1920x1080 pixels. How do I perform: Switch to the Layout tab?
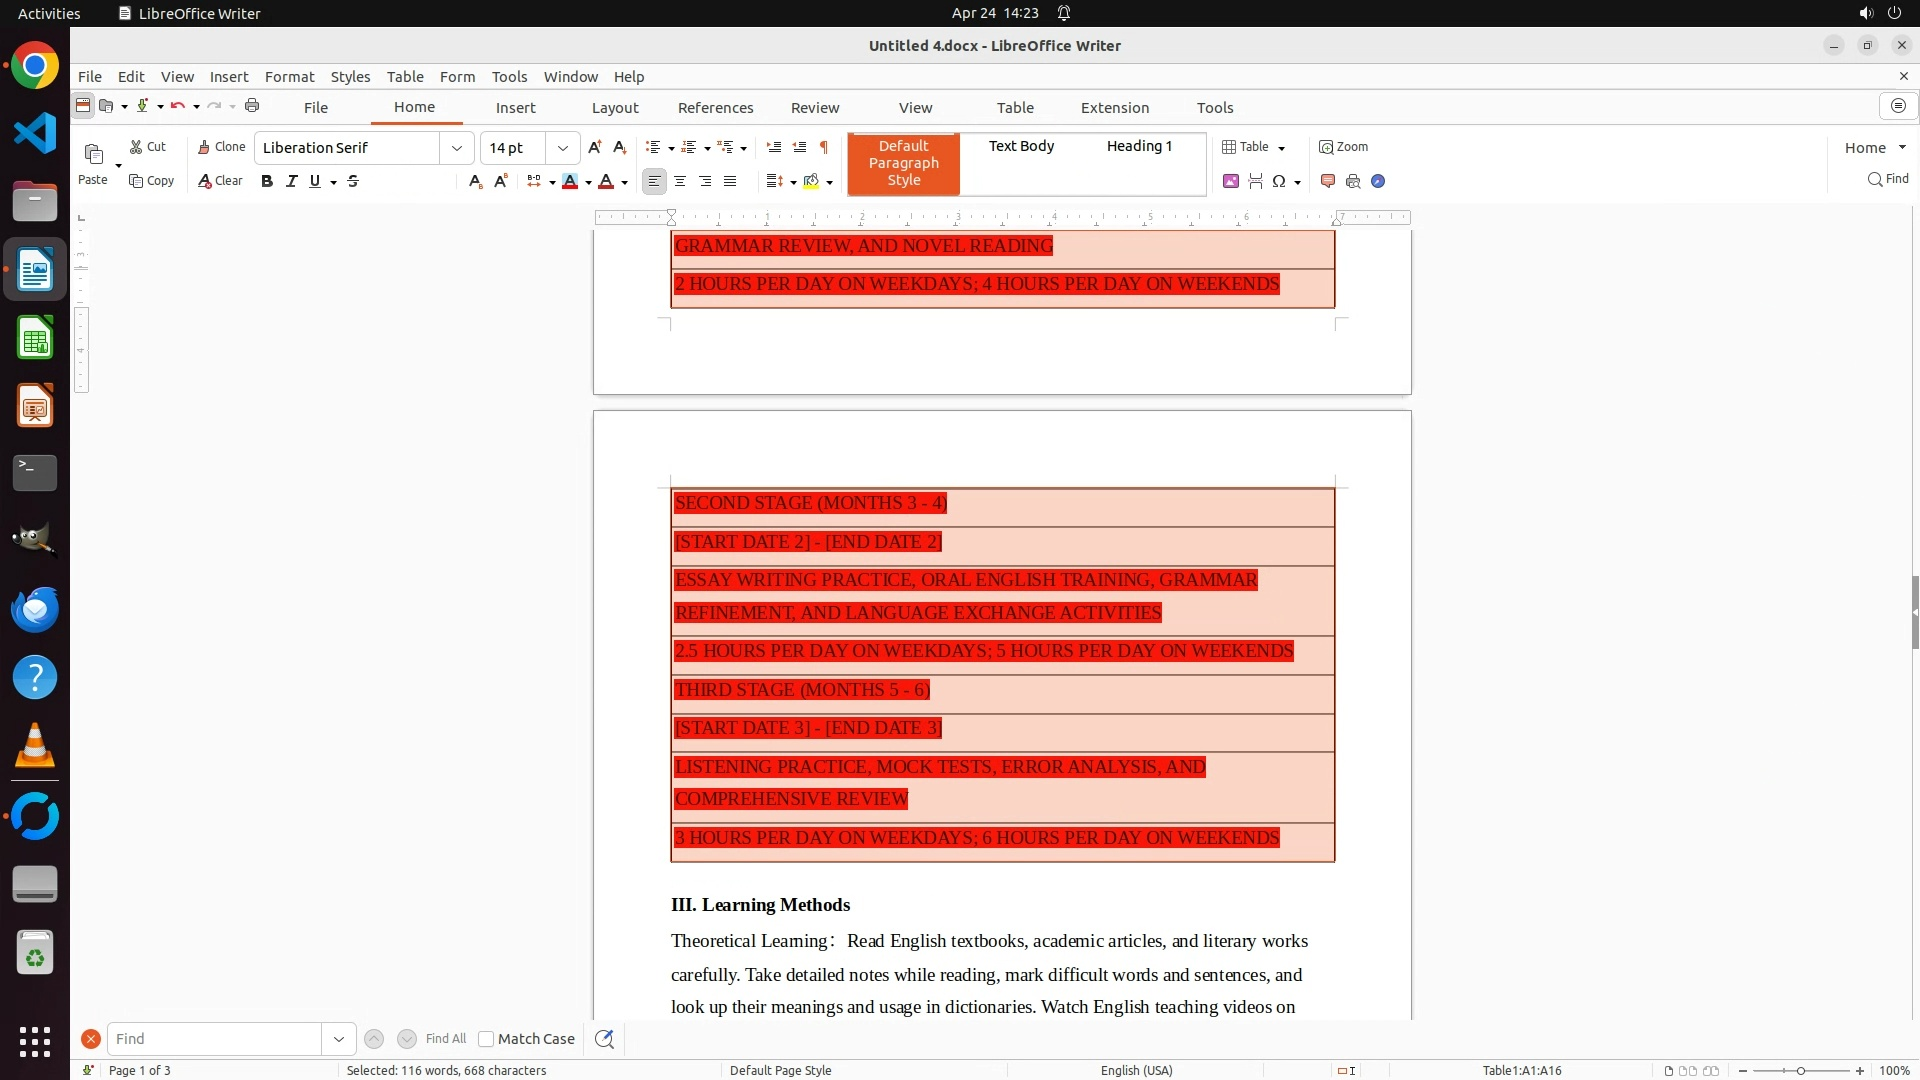click(x=614, y=108)
